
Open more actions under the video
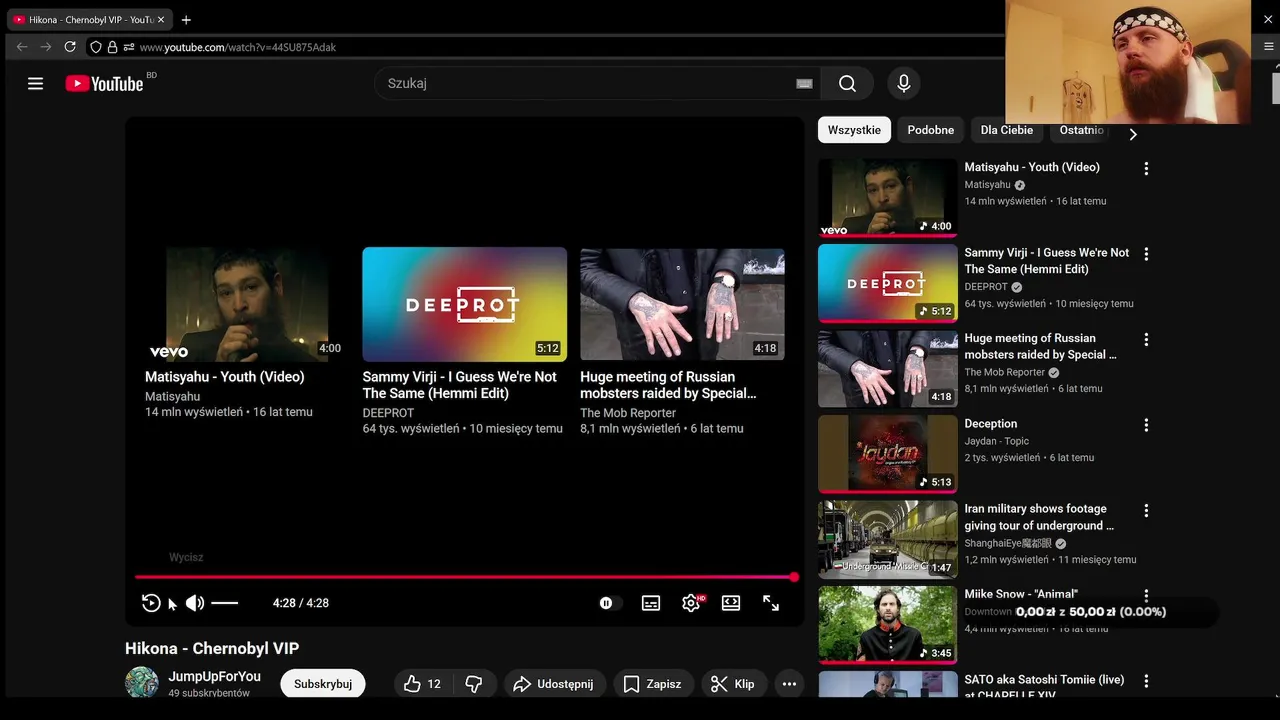pyautogui.click(x=789, y=684)
